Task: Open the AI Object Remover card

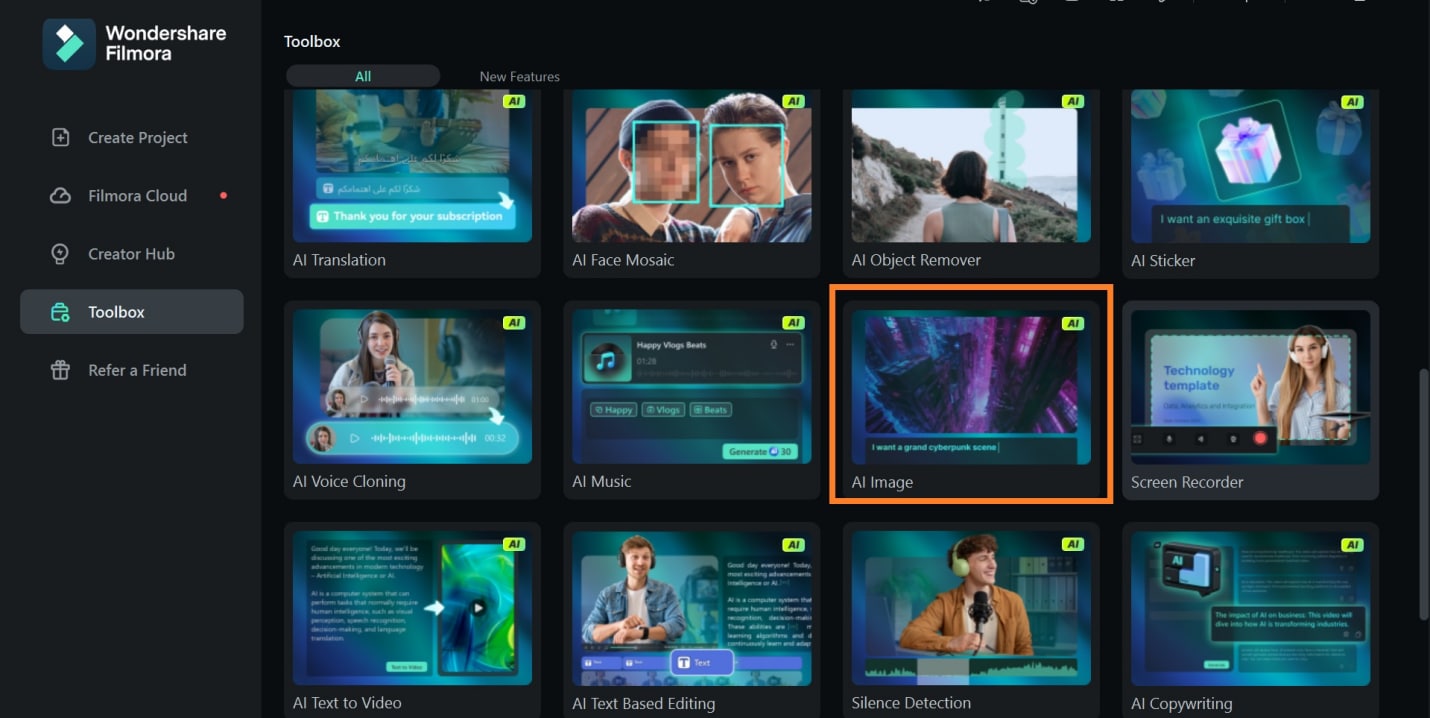Action: click(971, 183)
